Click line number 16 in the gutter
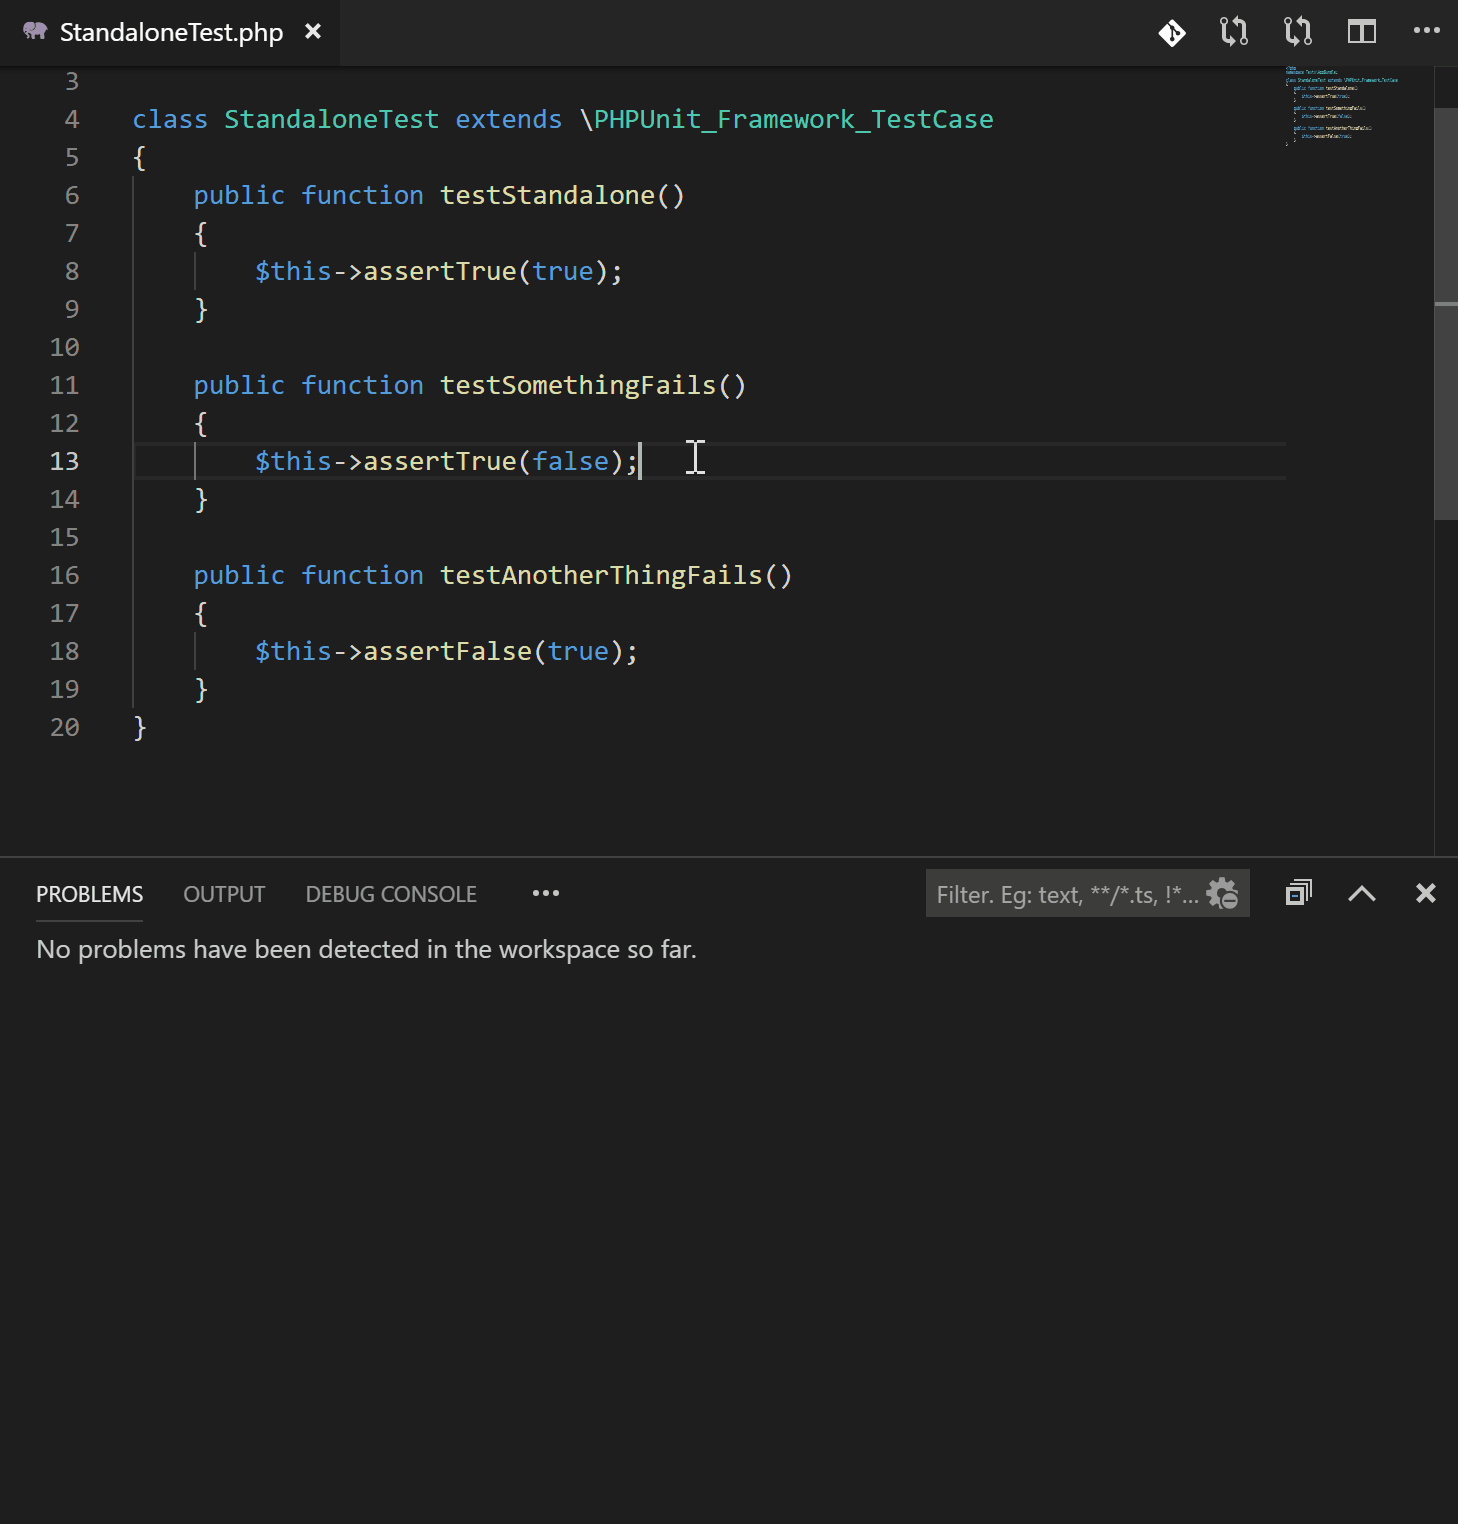This screenshot has height=1524, width=1458. pos(64,575)
